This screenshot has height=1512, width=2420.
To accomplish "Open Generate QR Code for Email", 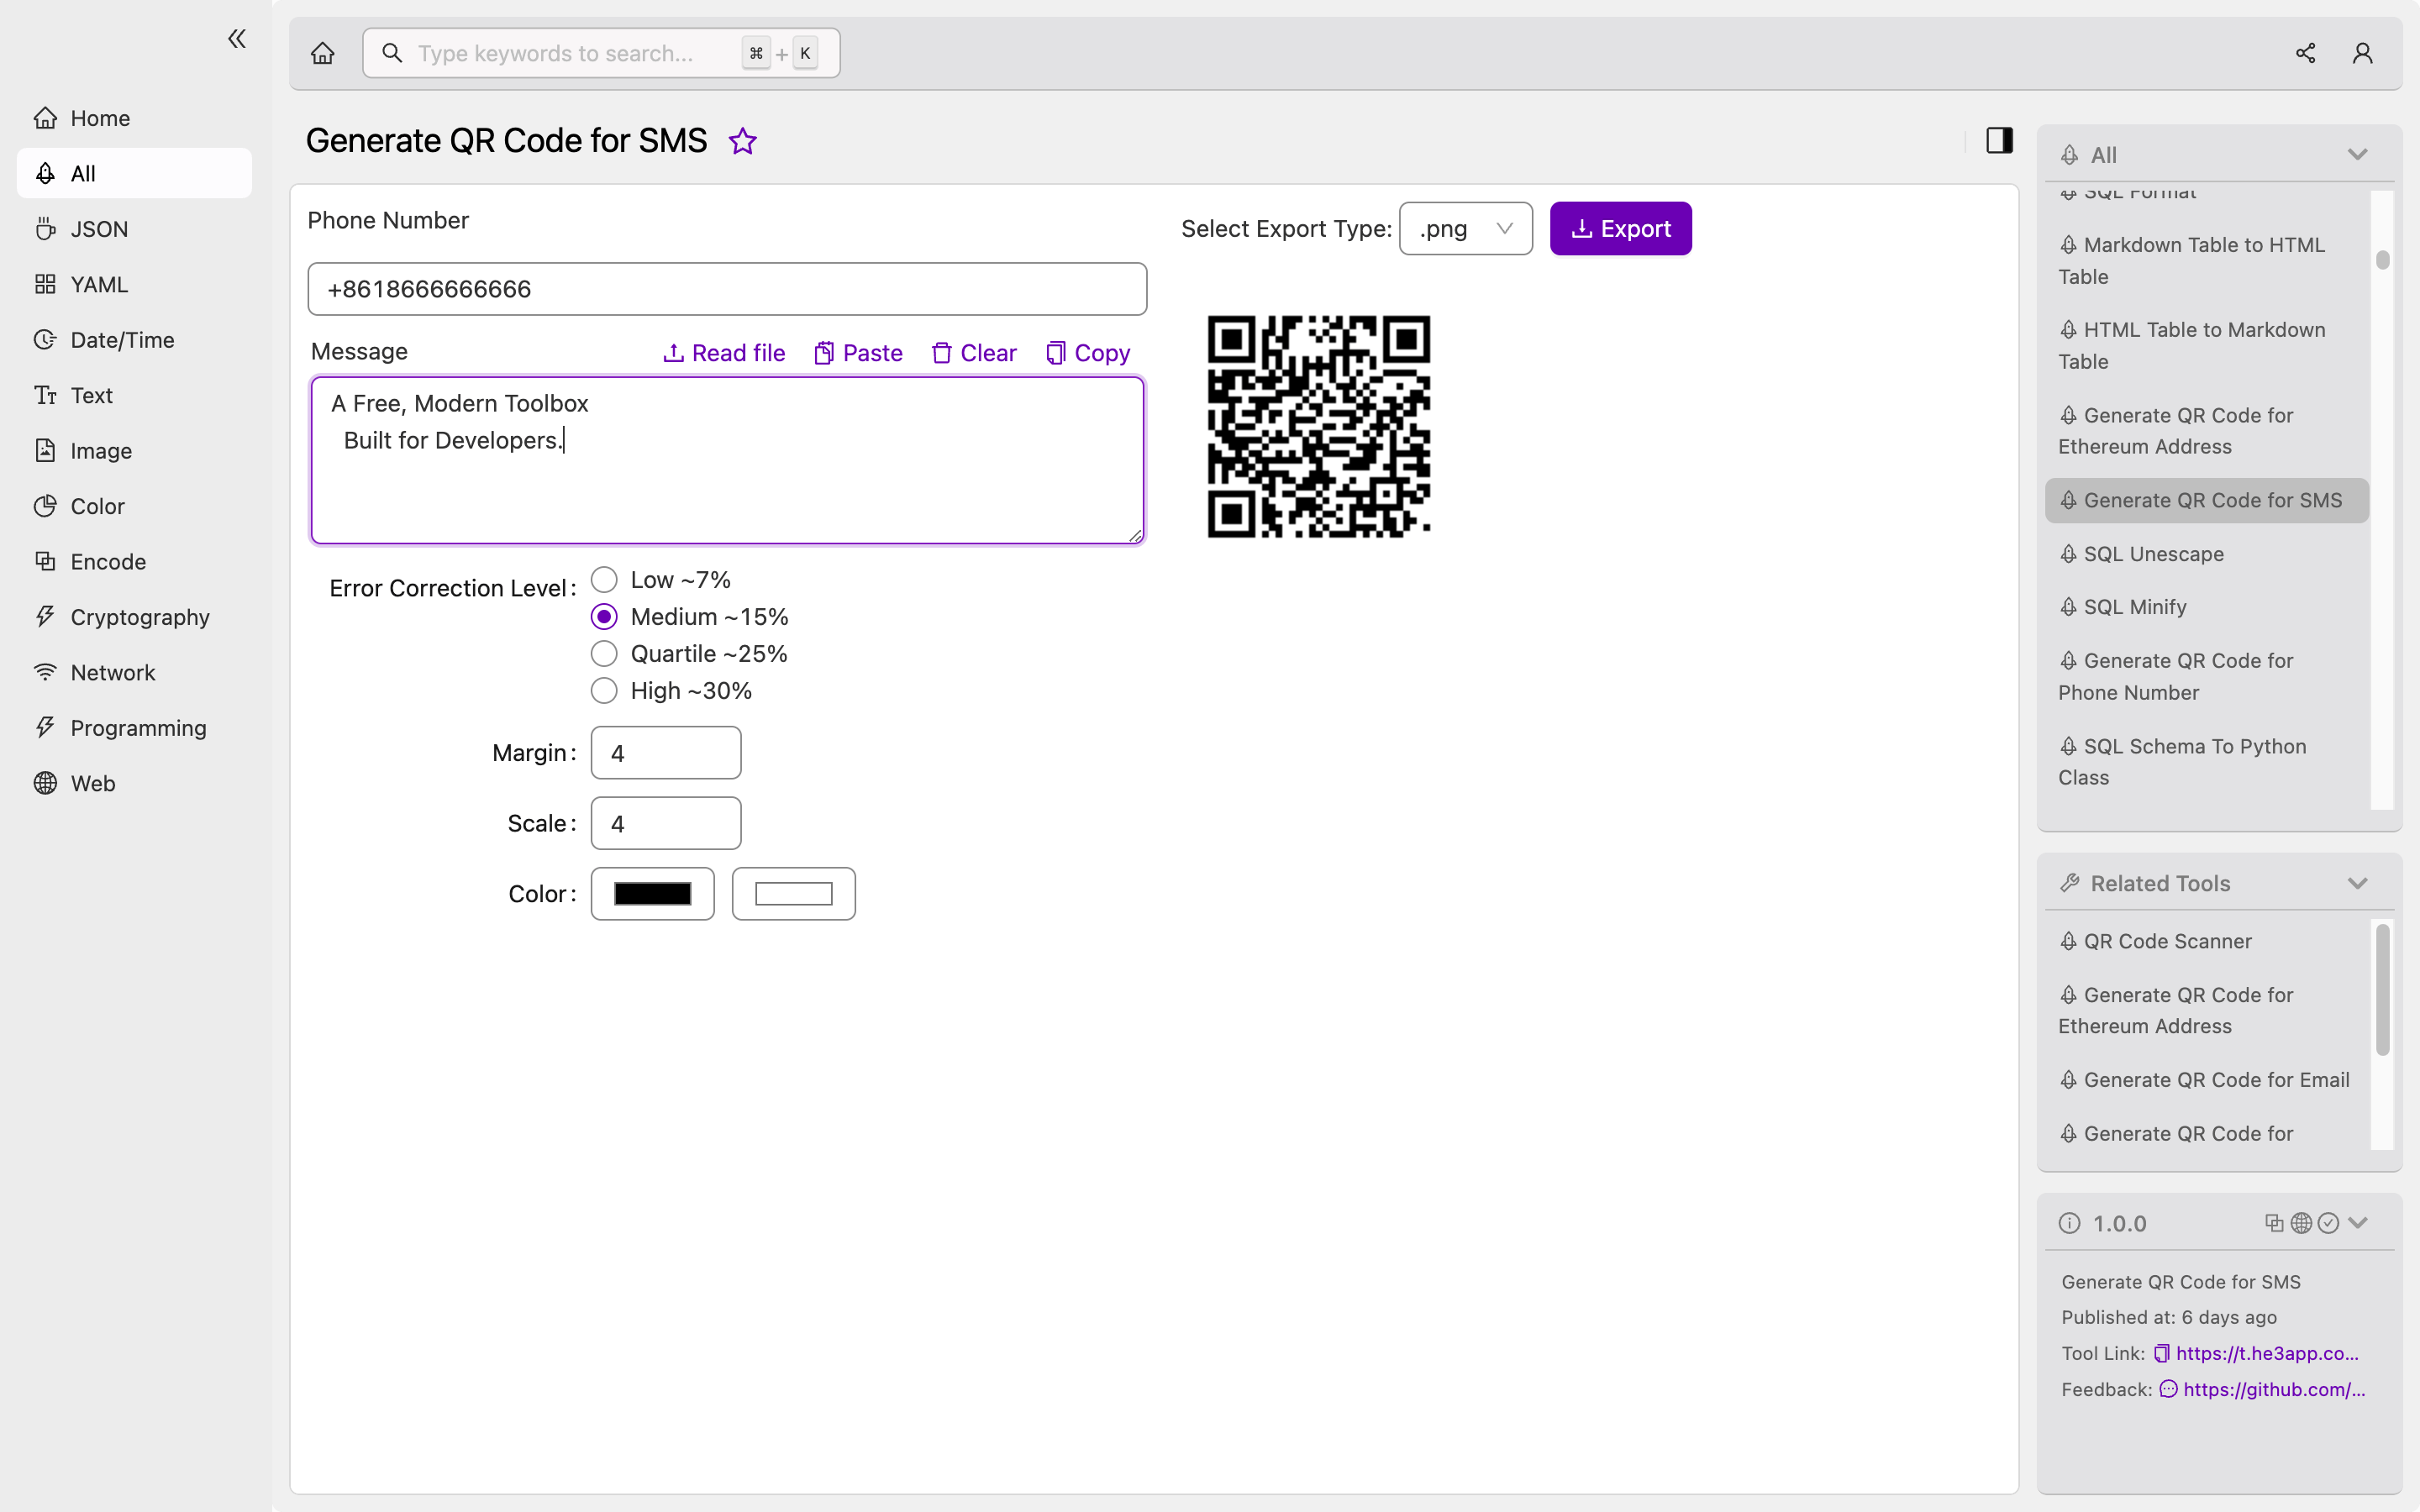I will pyautogui.click(x=2206, y=1080).
